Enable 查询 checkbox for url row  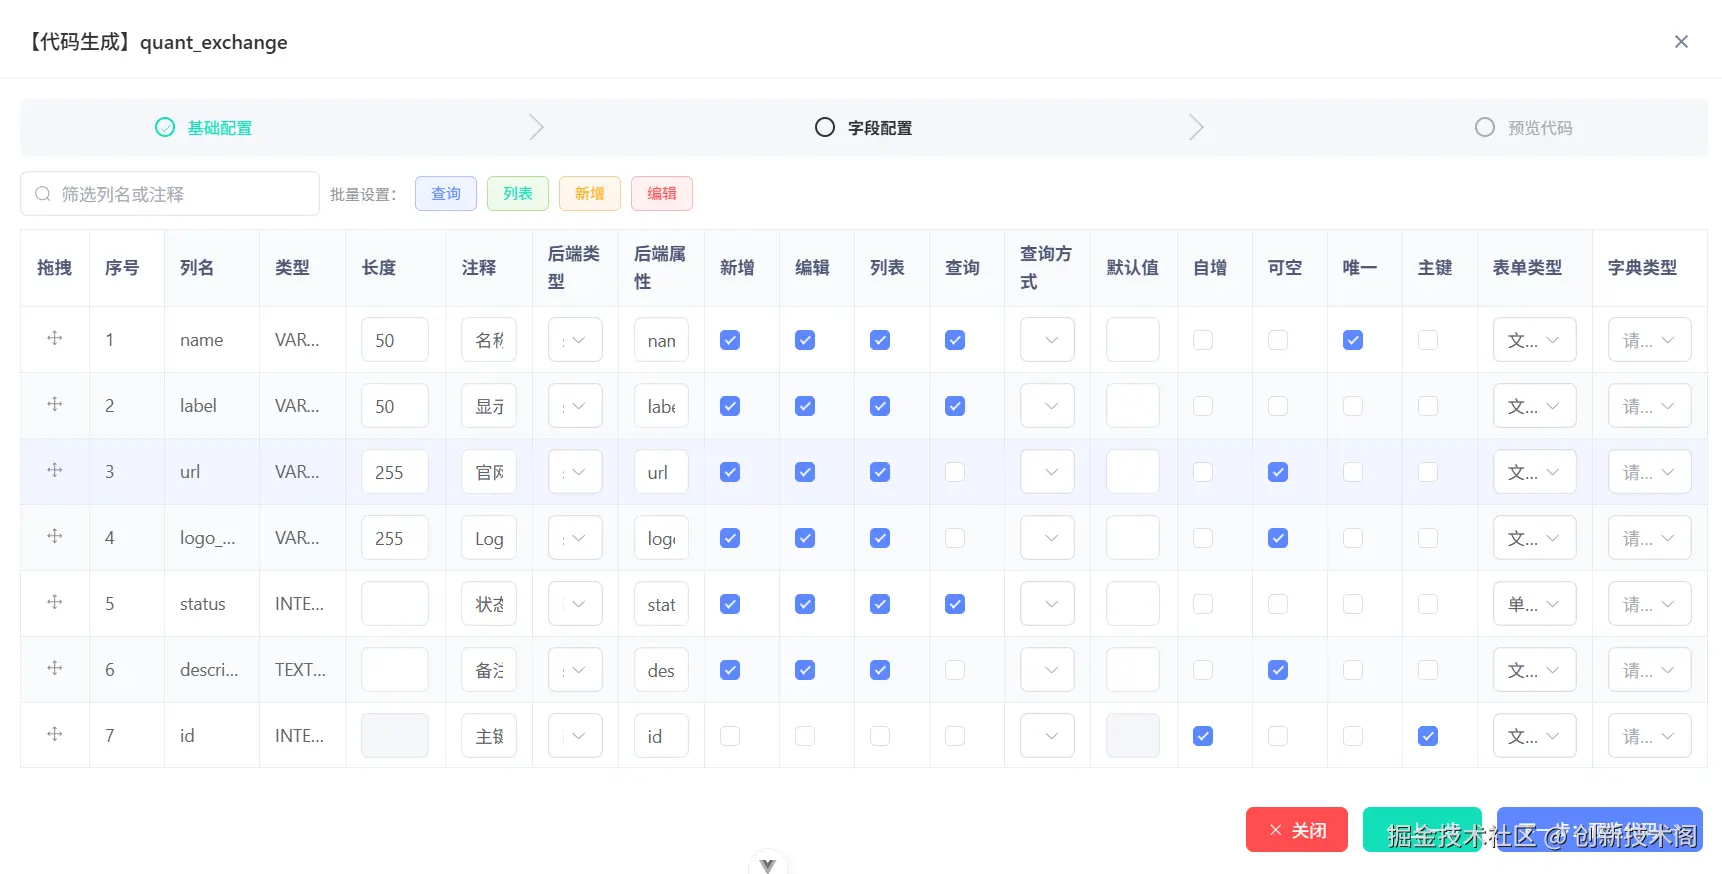coord(955,472)
